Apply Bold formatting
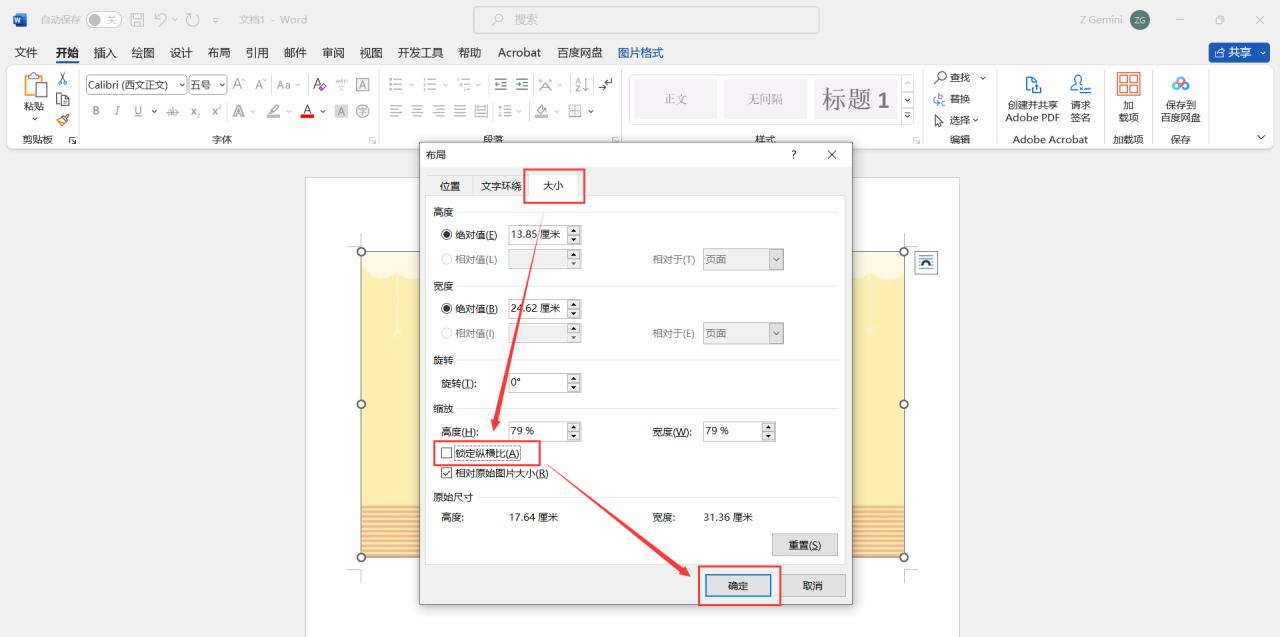This screenshot has width=1280, height=637. [96, 111]
